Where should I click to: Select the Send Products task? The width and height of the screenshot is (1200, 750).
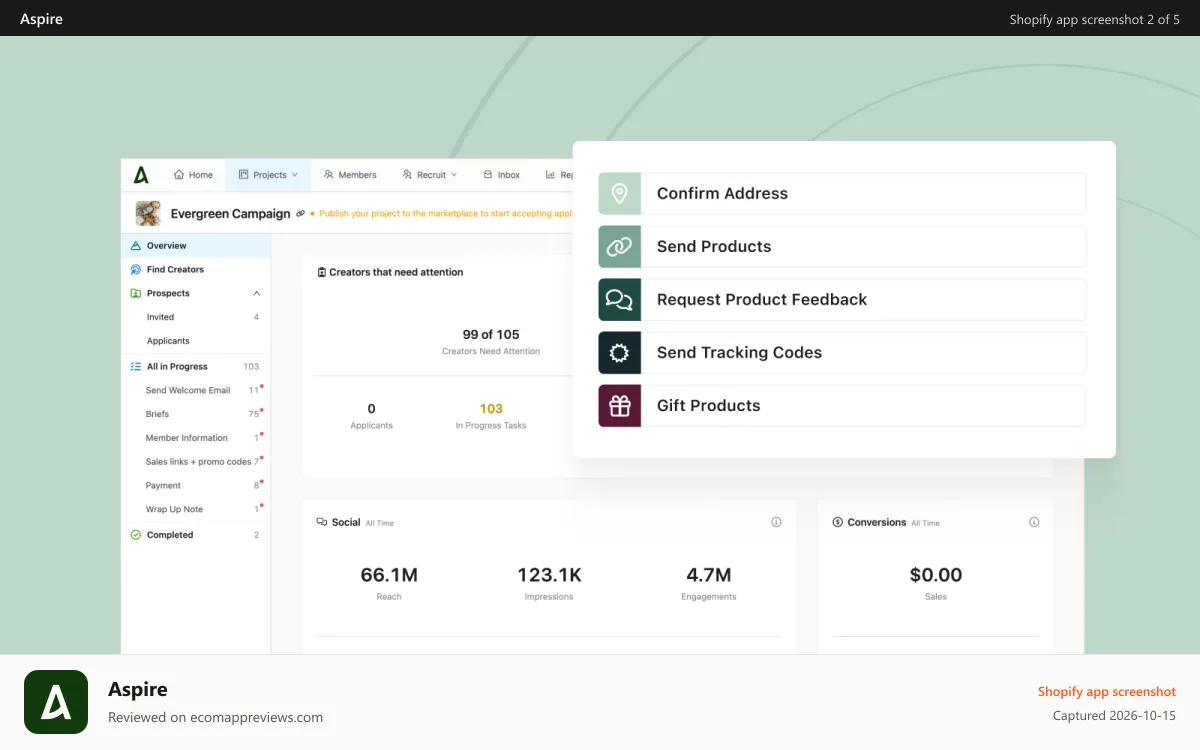pos(842,246)
